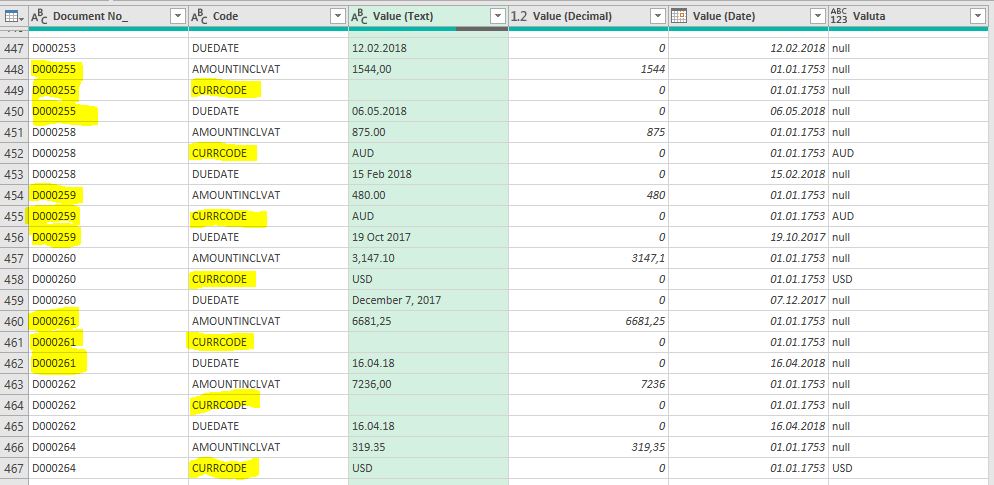Open the table menu icon in header corner
994x485 pixels.
pos(14,16)
